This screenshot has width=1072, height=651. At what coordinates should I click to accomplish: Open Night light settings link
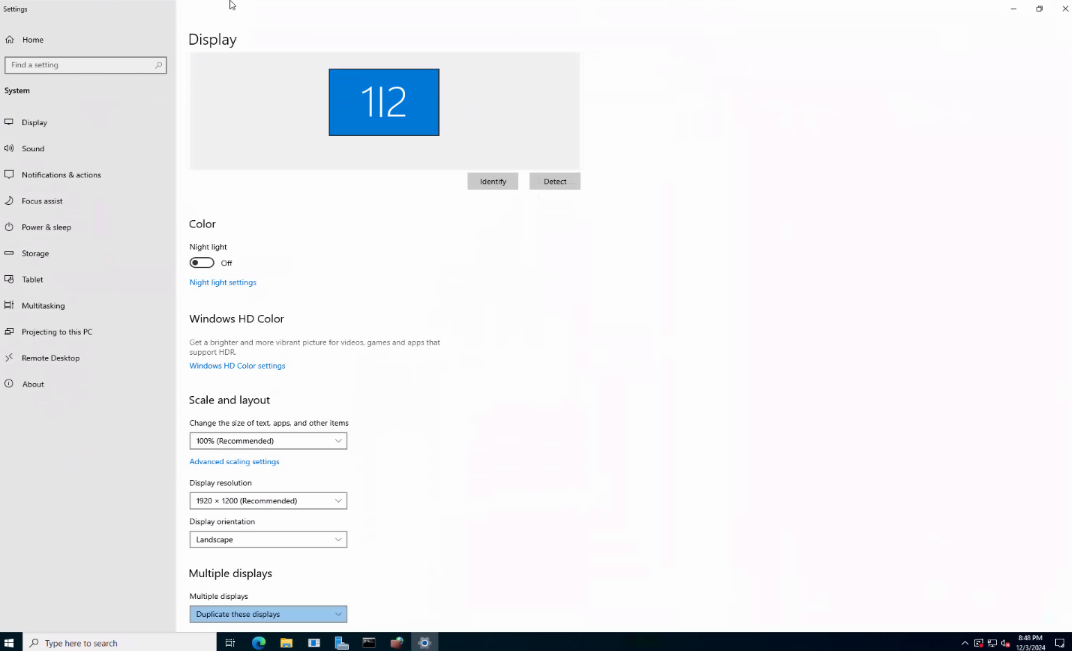pos(223,282)
